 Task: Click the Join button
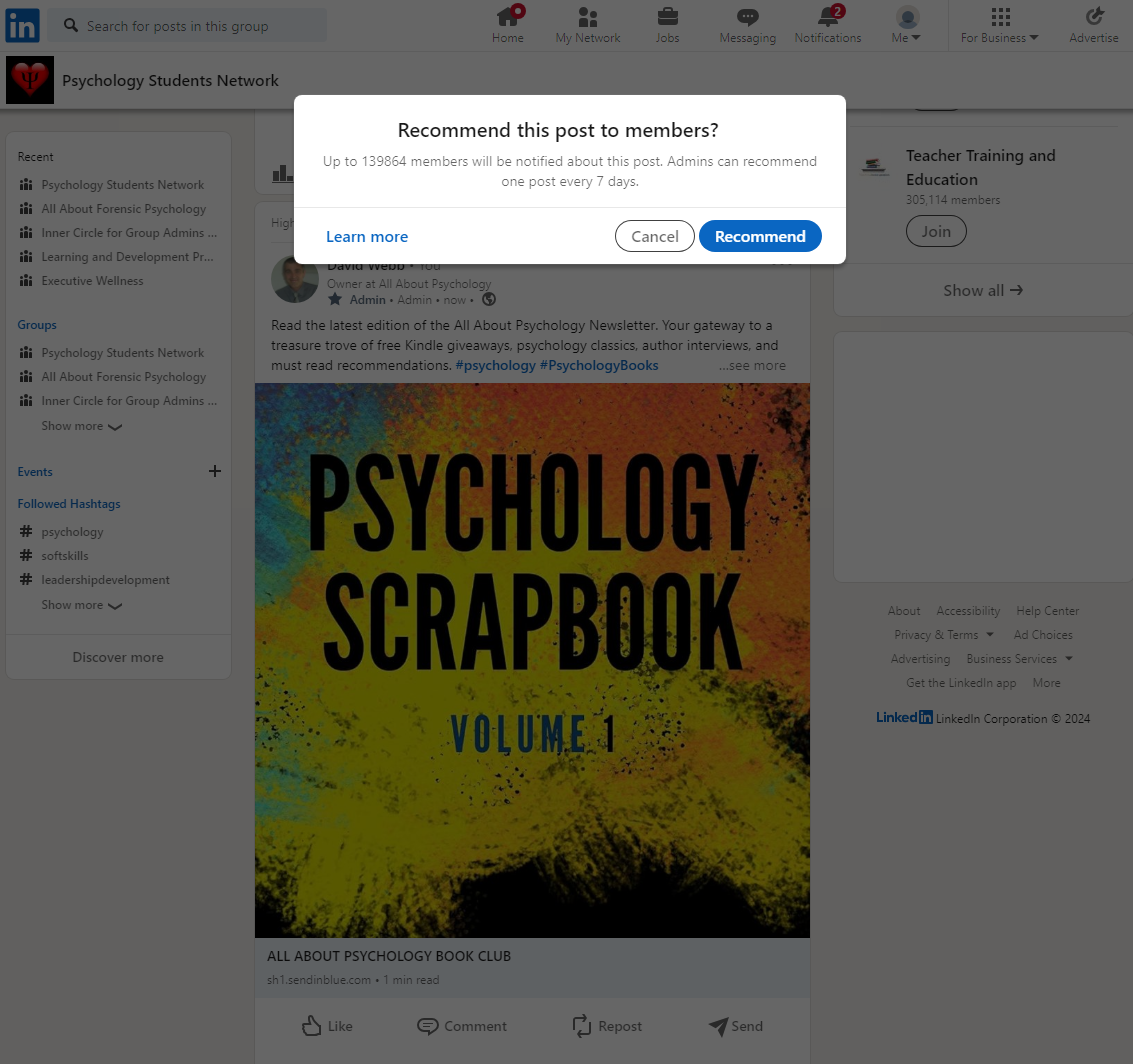pos(936,231)
